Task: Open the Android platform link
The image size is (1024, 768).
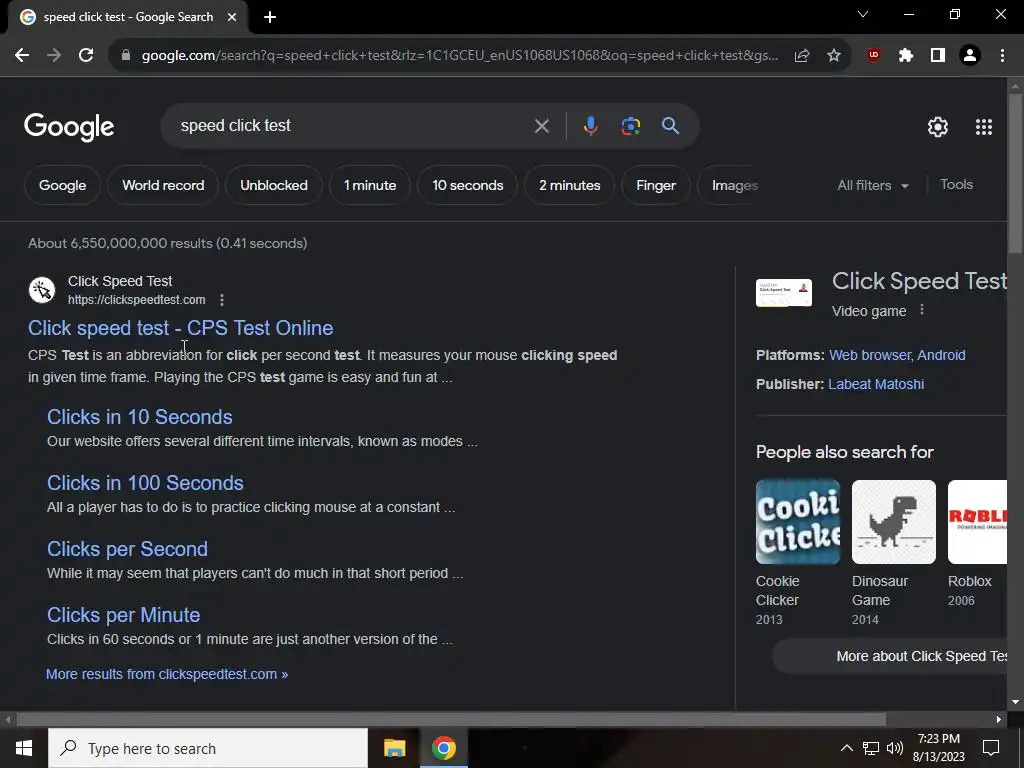Action: click(941, 355)
